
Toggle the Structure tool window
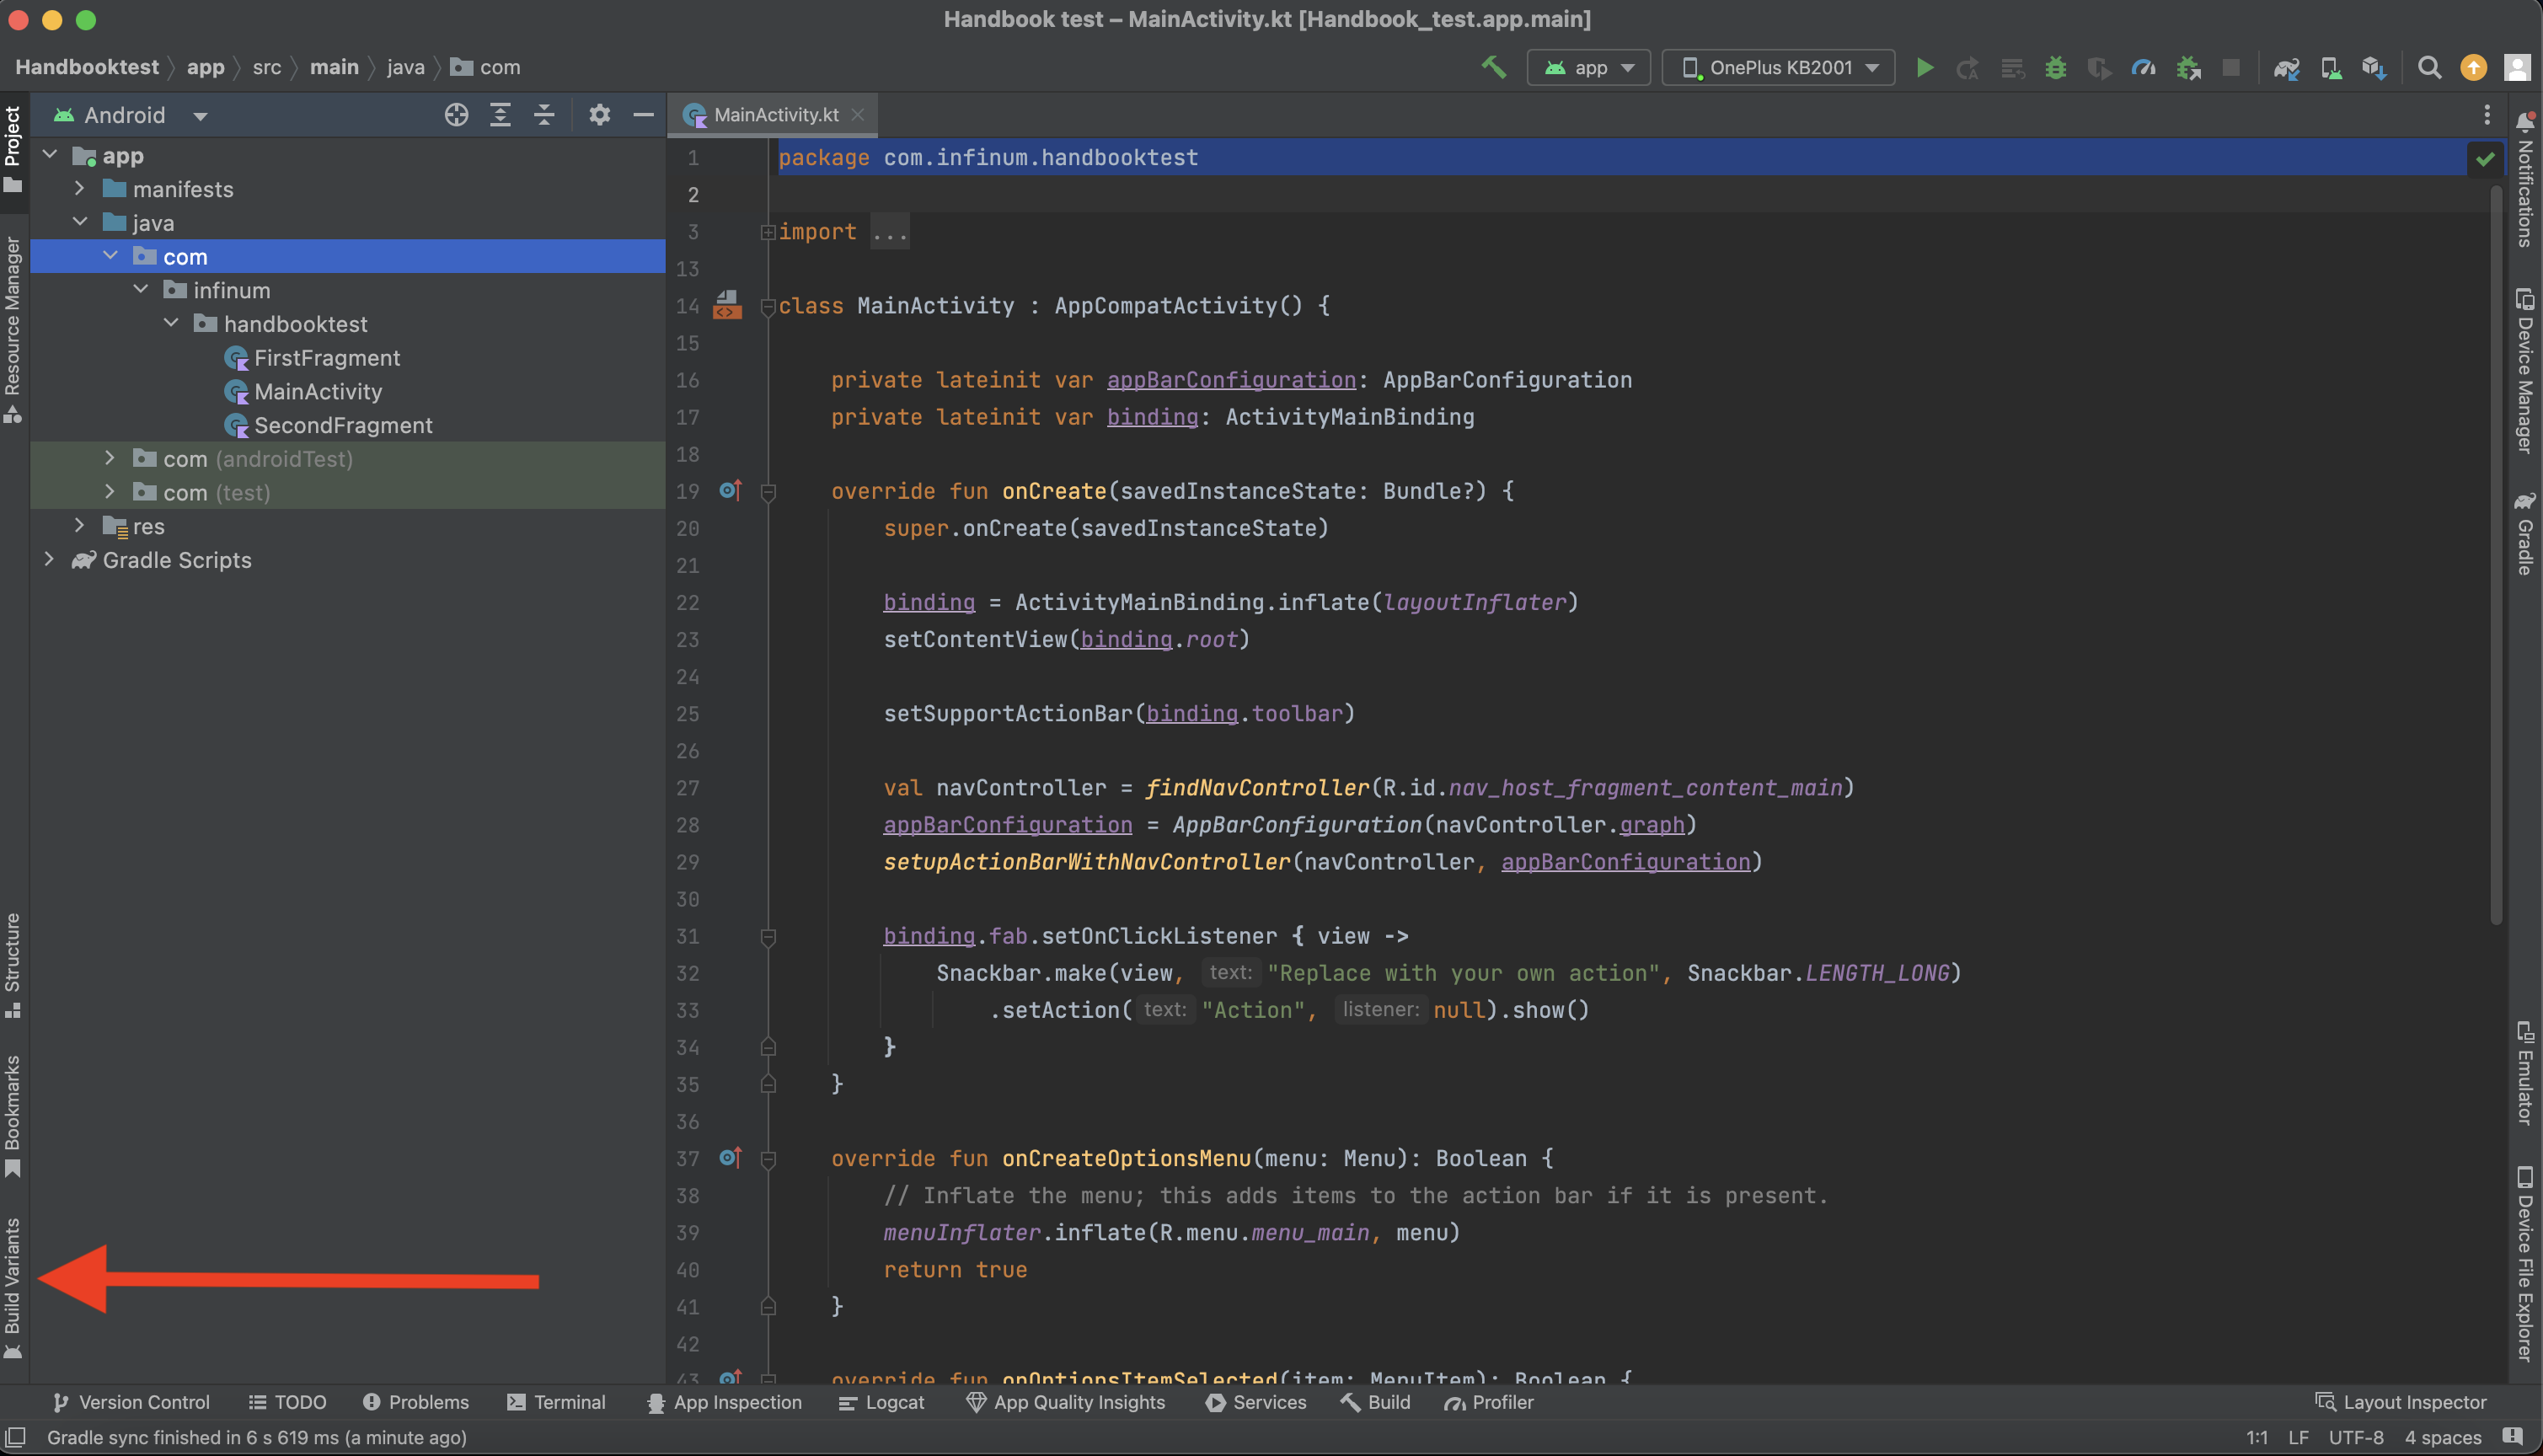13,964
